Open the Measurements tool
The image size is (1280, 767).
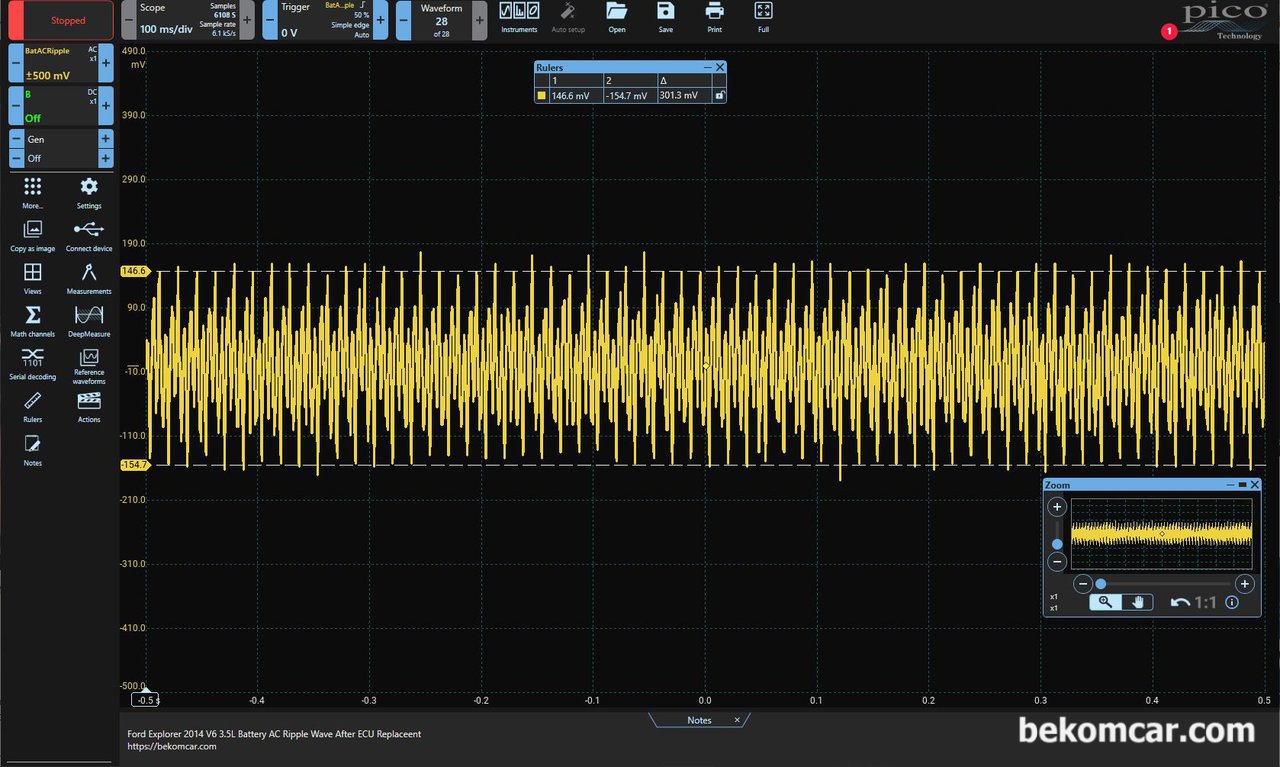click(89, 277)
